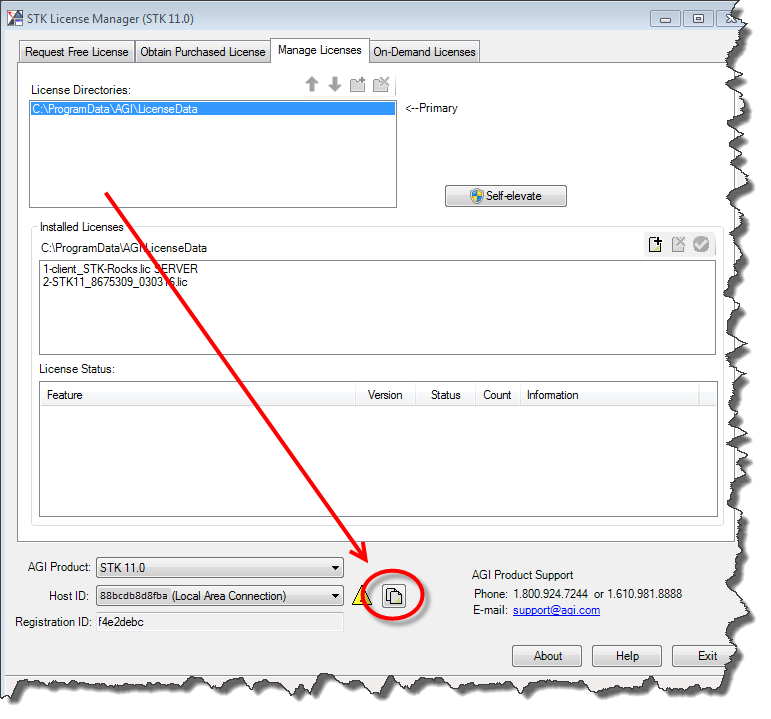Maximize the STK License Manager window
771x719 pixels.
click(698, 19)
